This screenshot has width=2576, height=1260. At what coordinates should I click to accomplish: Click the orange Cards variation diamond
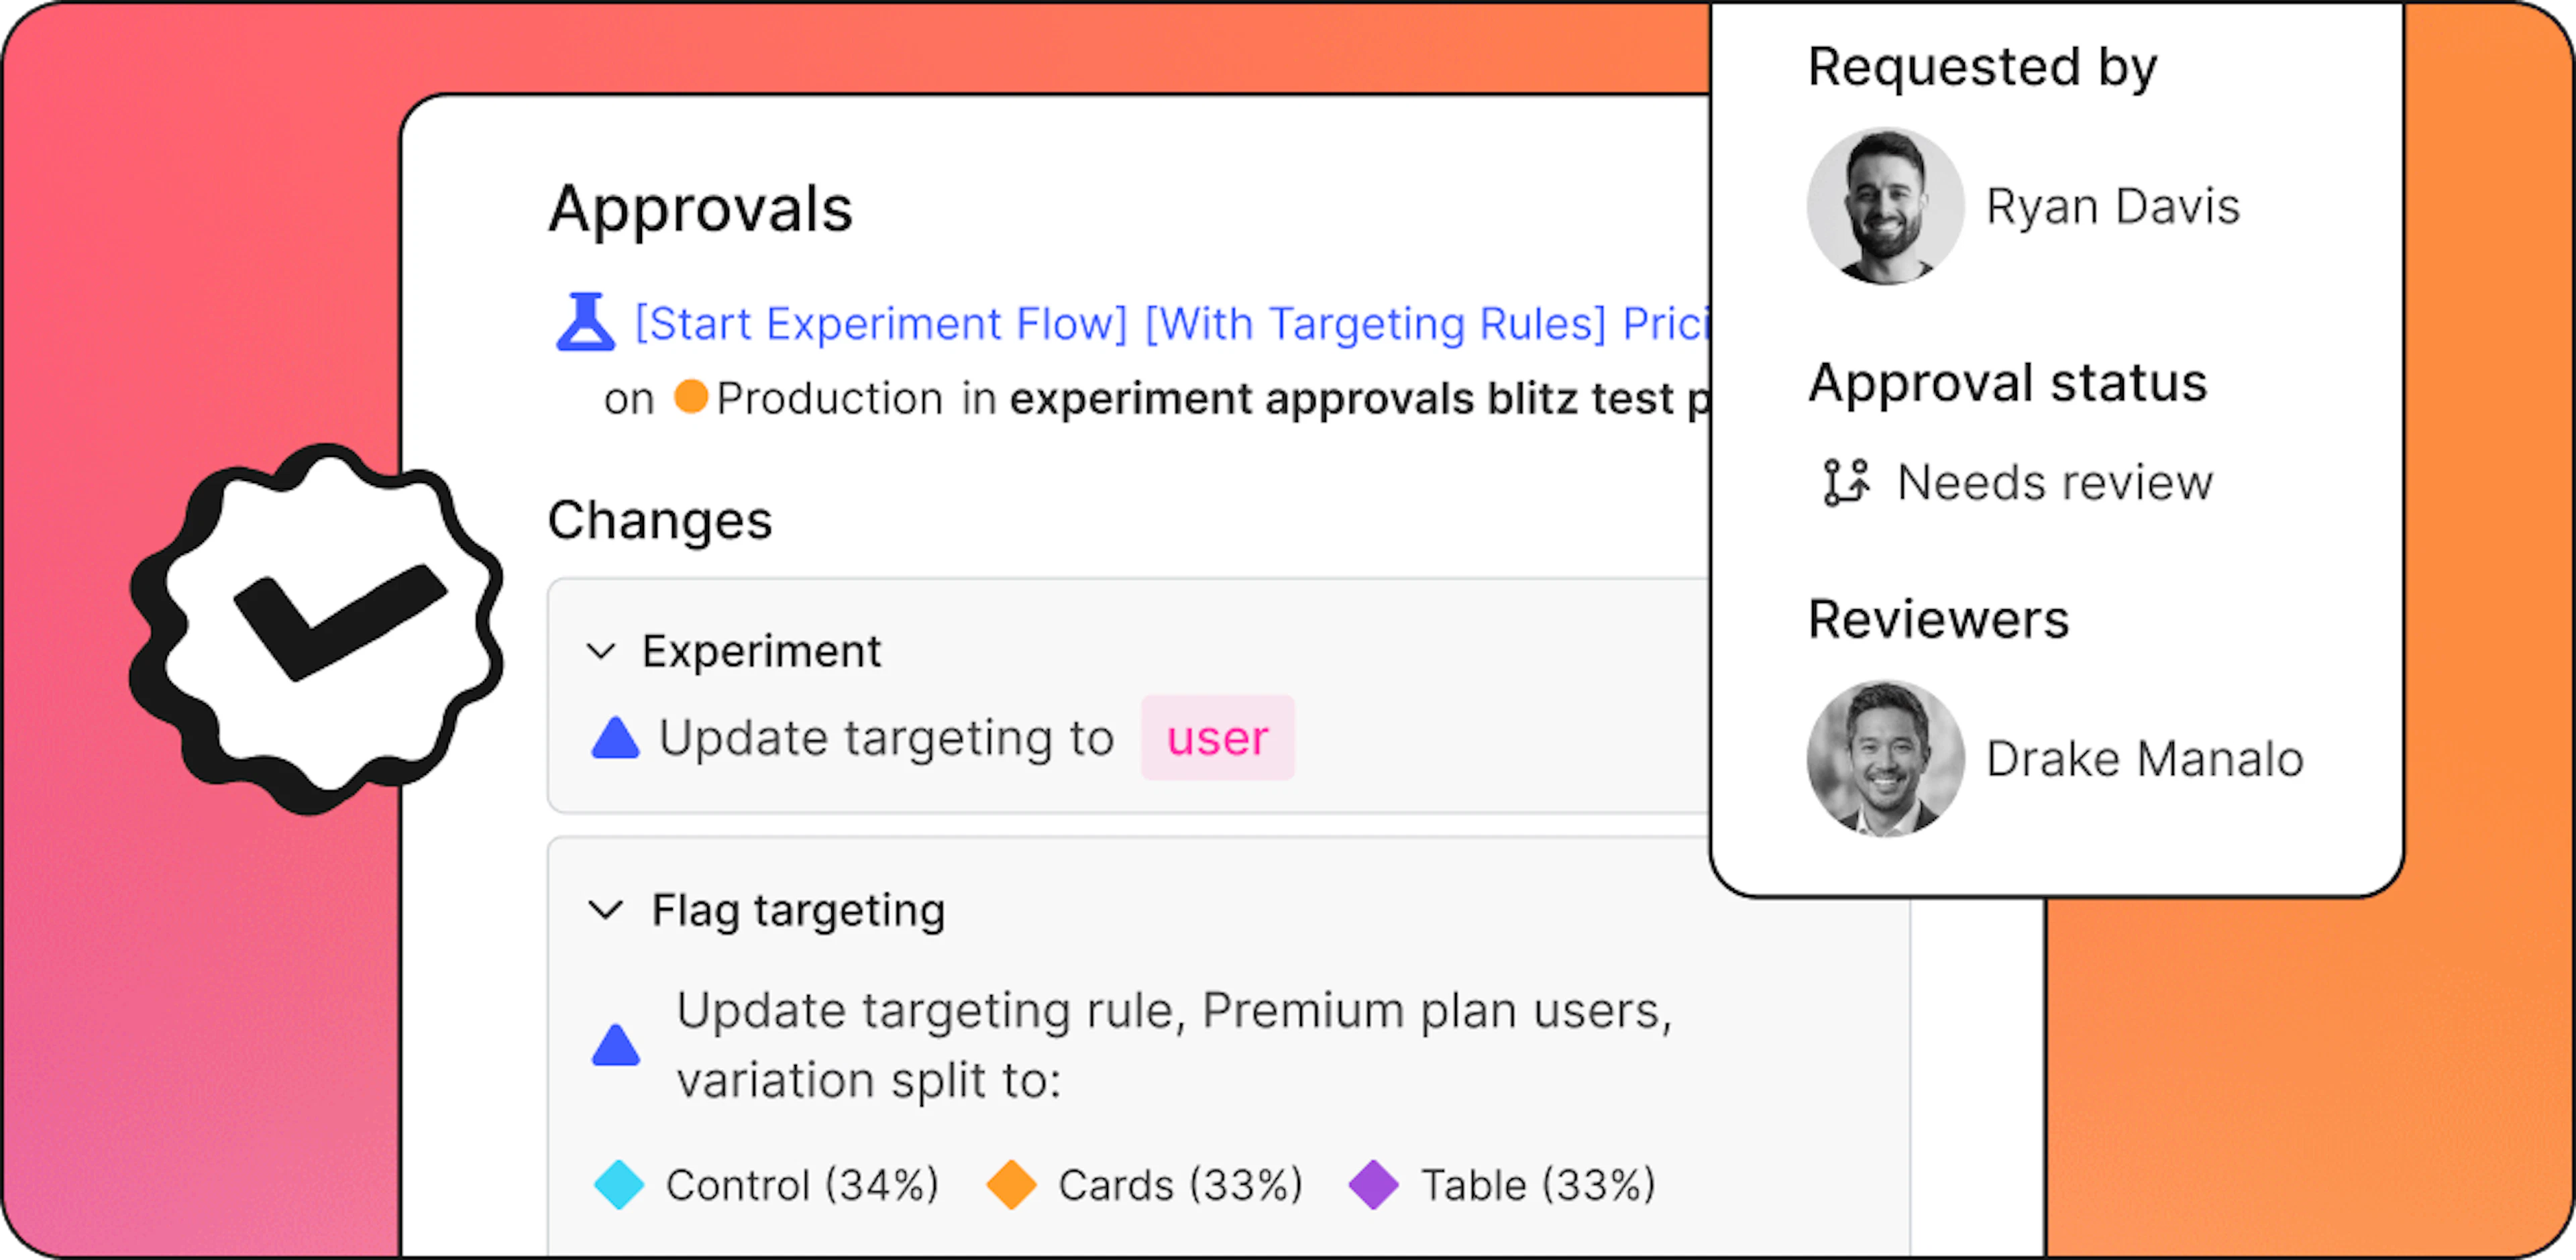pos(1011,1185)
